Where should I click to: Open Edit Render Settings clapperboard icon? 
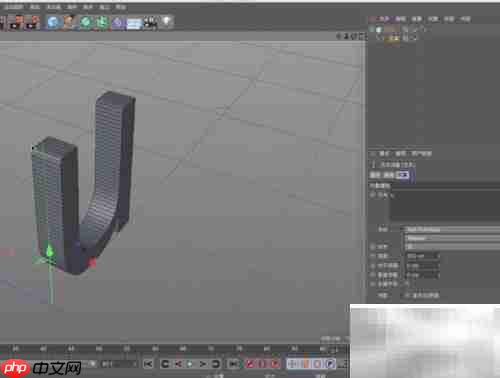[33, 22]
